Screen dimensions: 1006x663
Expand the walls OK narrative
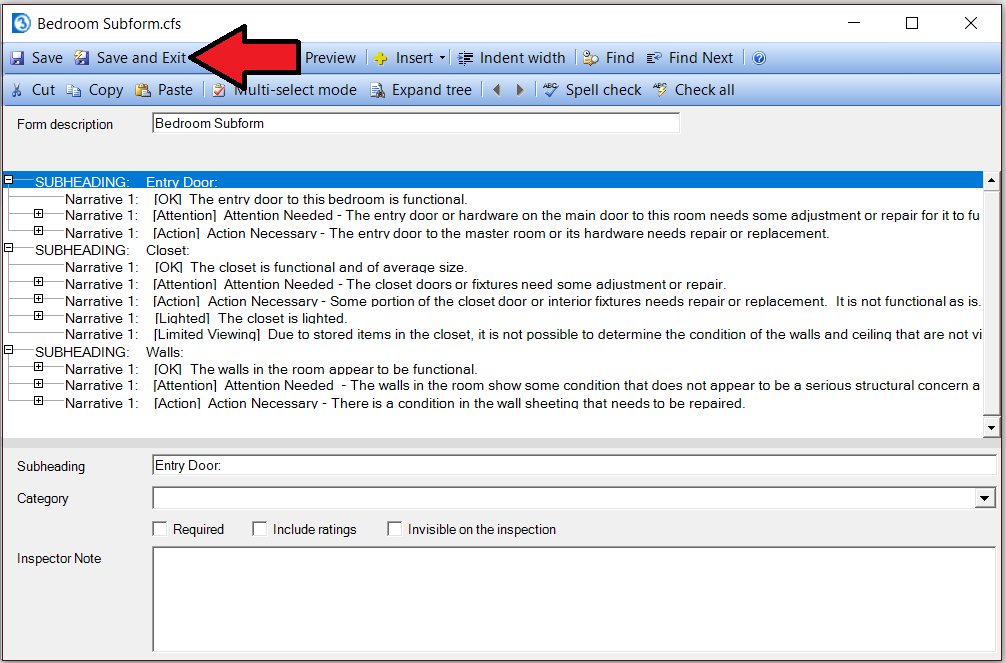[x=38, y=367]
